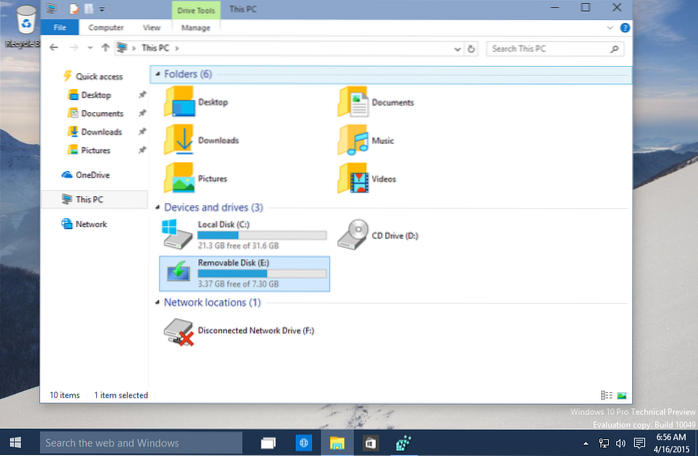The height and width of the screenshot is (456, 698).
Task: Click the Back navigation arrow
Action: click(x=54, y=48)
